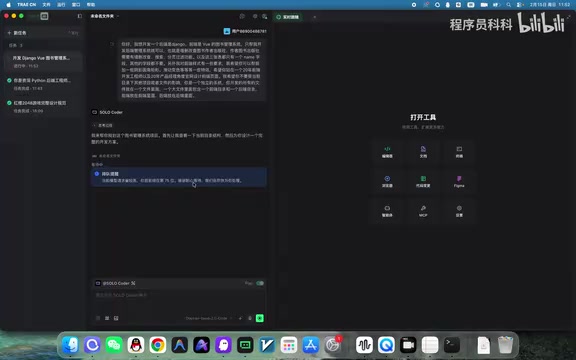Screen dimensions: 576x360
Task: Click the SOLO Coder avatar icon in chat
Action: coord(94,112)
